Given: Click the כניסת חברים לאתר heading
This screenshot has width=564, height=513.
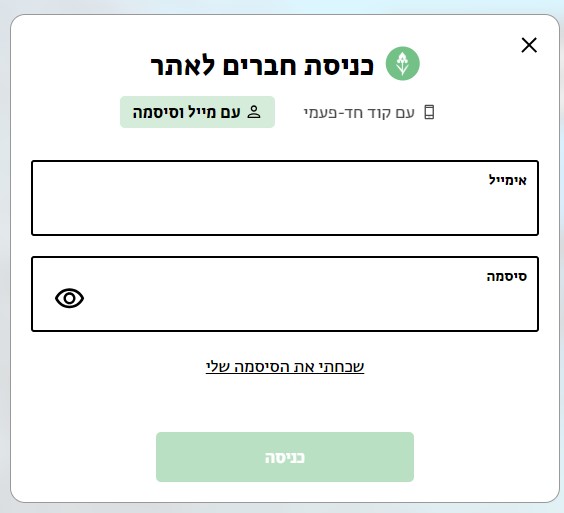Looking at the screenshot, I should coord(262,65).
